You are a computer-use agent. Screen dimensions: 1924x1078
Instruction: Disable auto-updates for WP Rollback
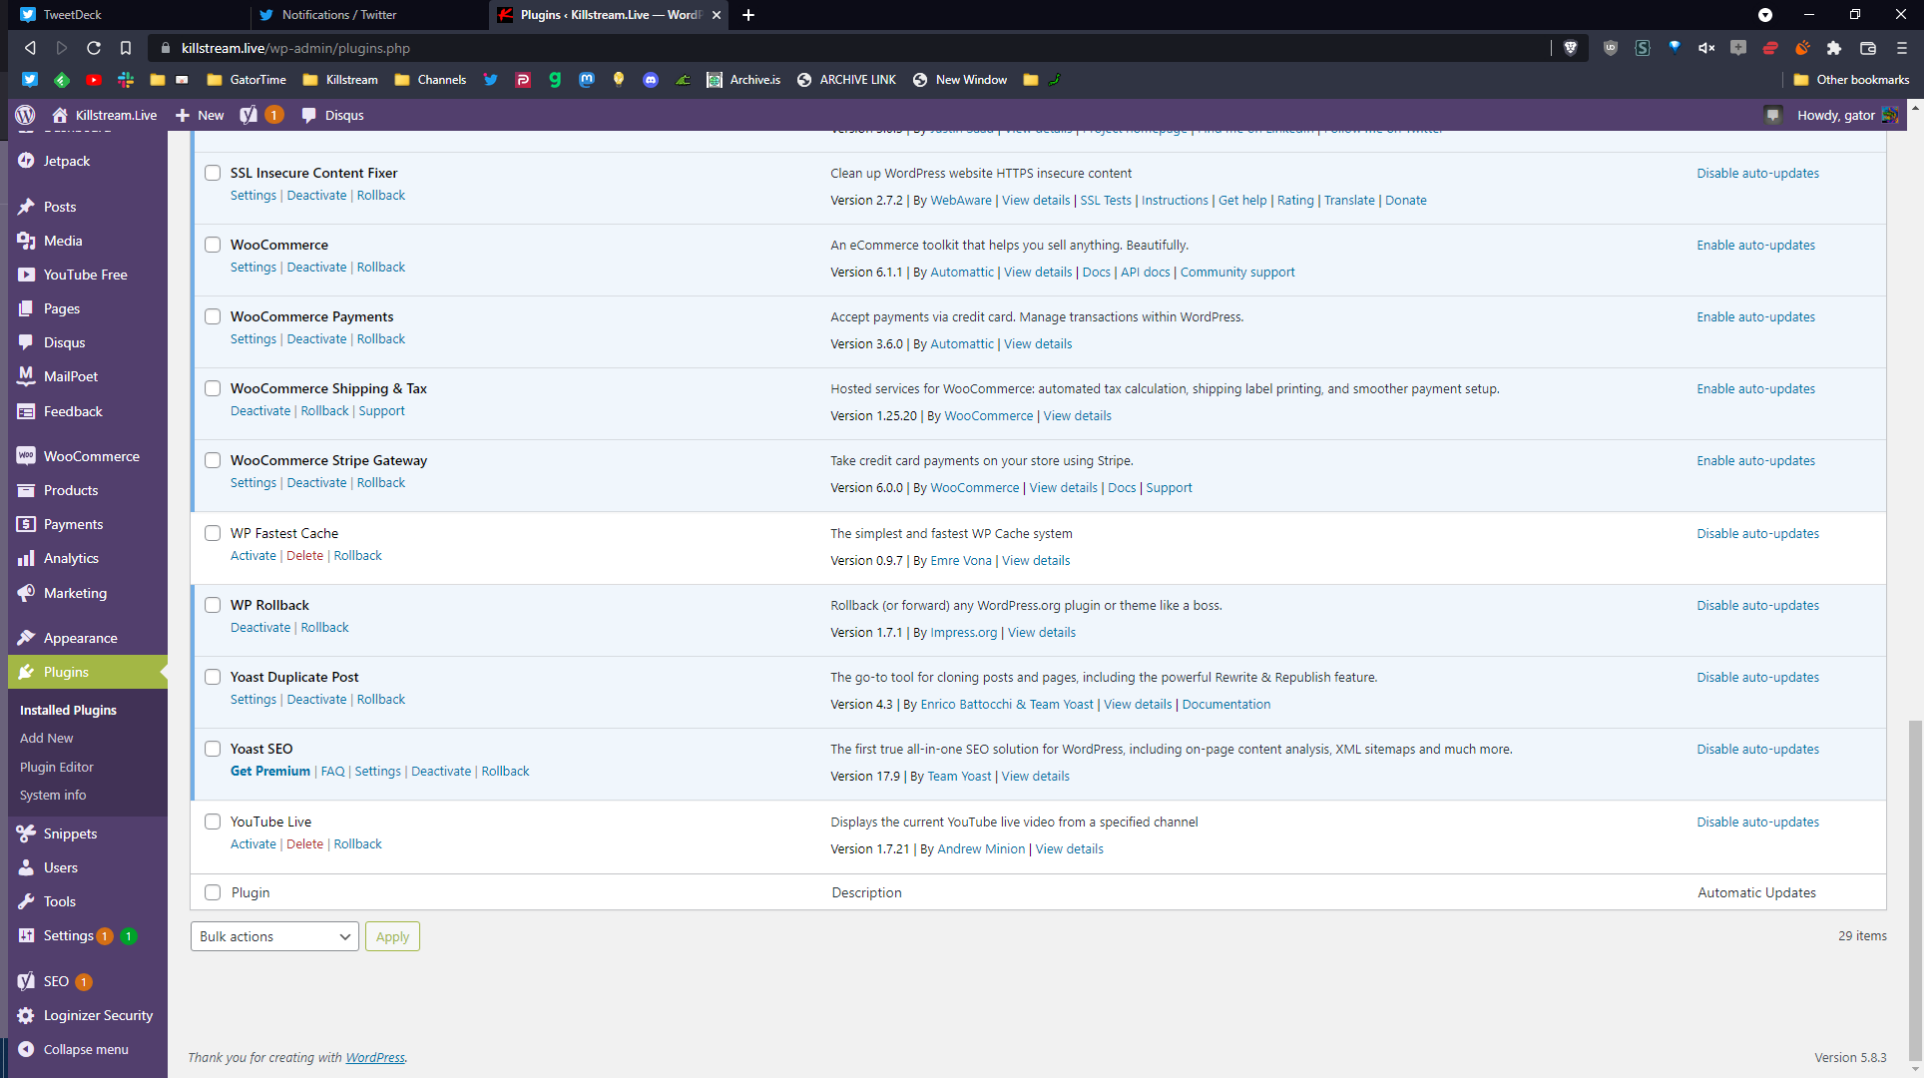[1757, 606]
